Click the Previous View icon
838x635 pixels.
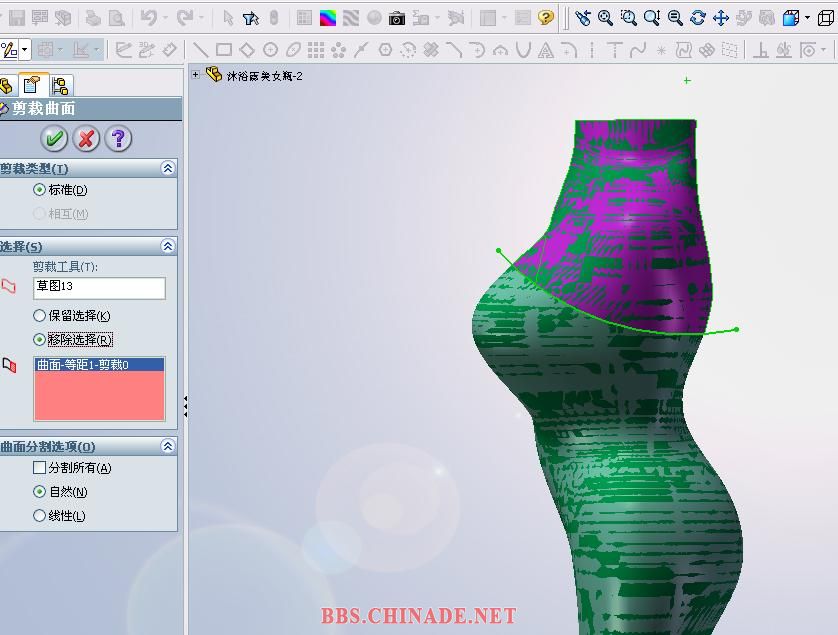(583, 18)
